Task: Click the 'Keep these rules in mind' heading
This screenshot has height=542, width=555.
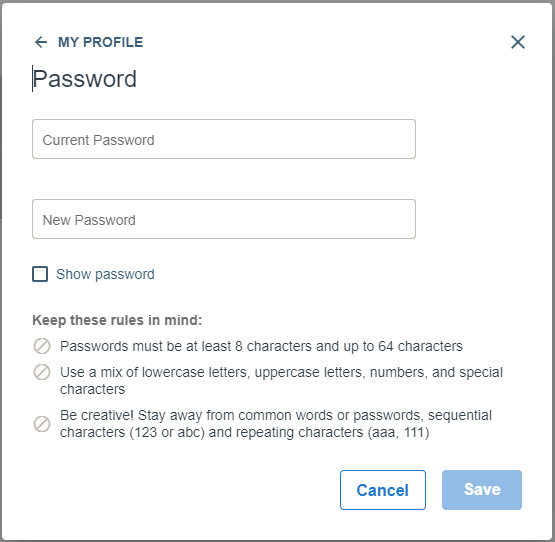Action: tap(117, 320)
